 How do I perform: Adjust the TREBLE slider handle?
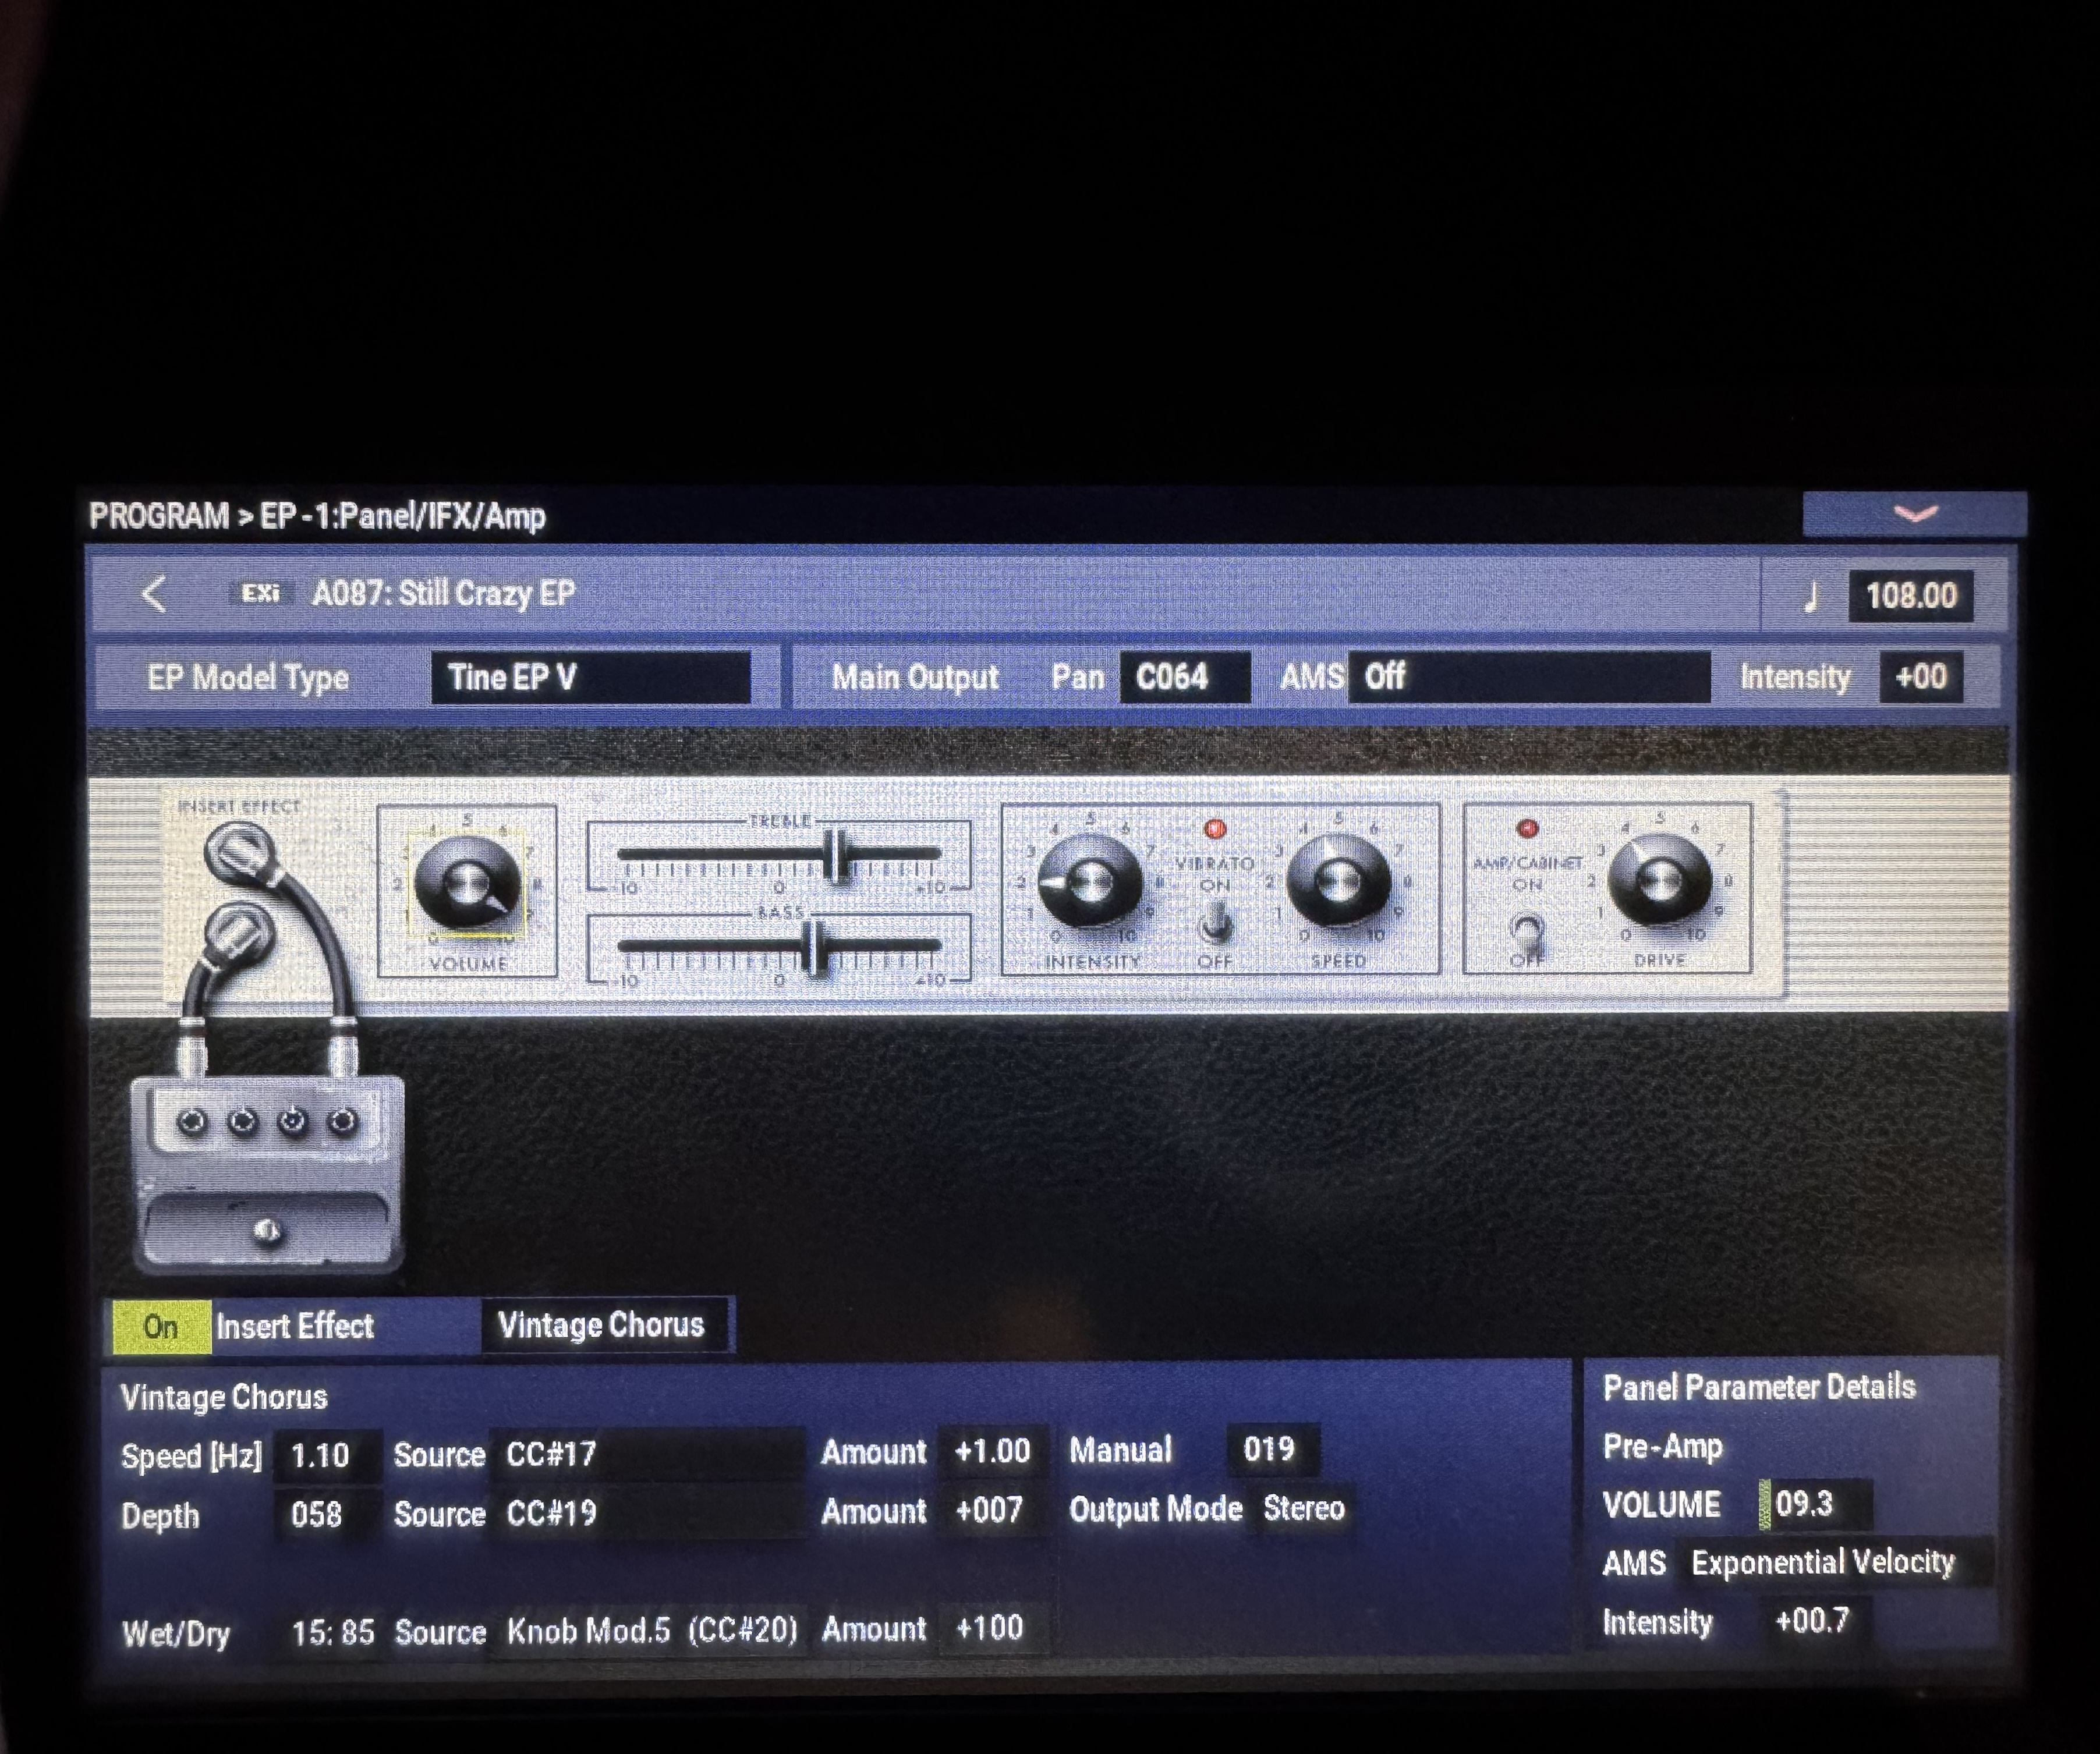tap(837, 855)
